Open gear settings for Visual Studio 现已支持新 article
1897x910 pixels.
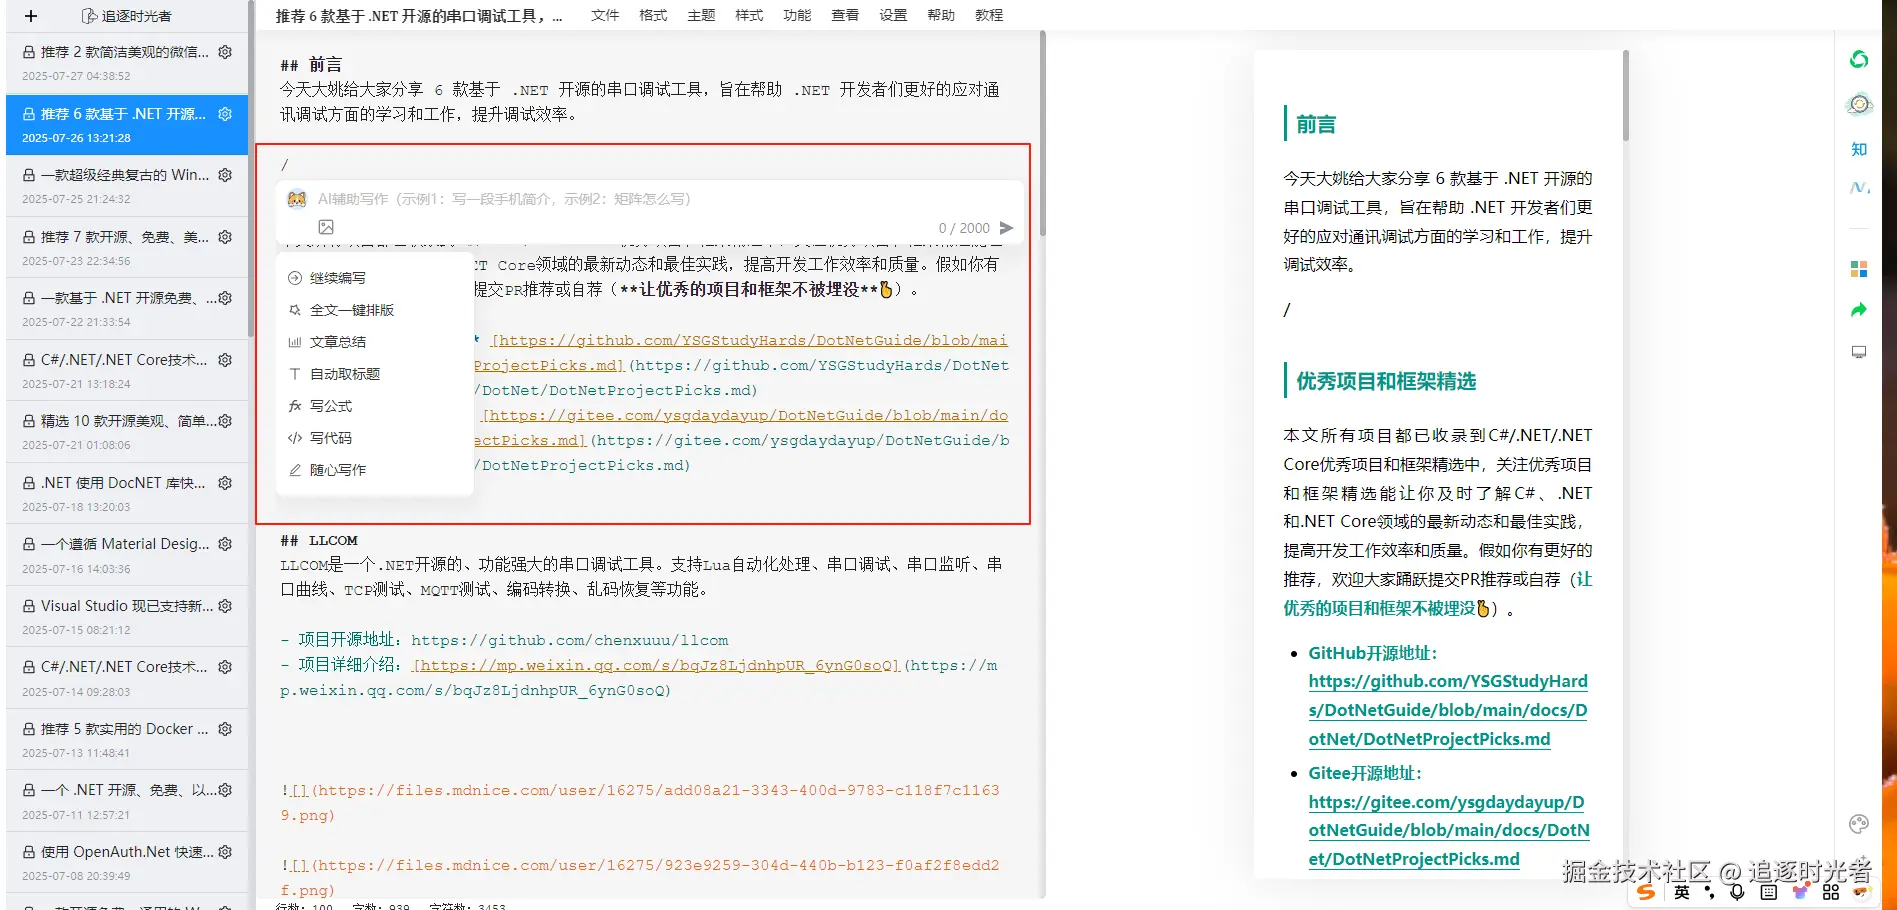(225, 606)
